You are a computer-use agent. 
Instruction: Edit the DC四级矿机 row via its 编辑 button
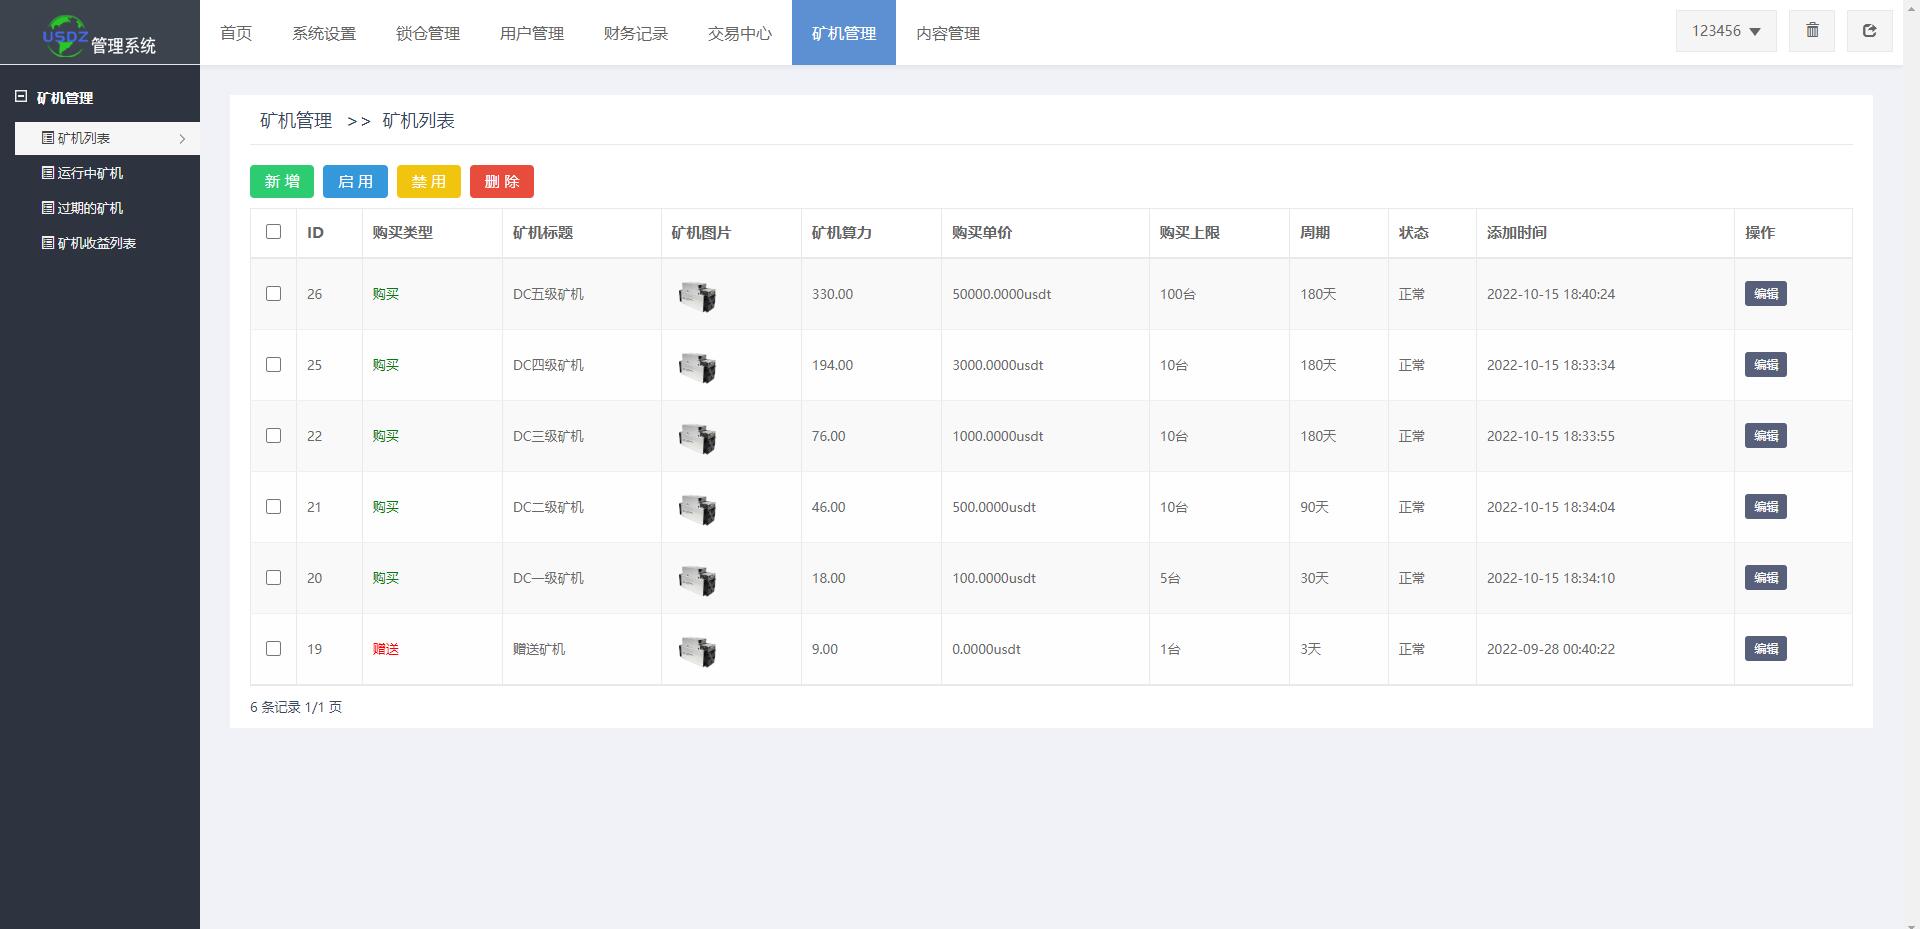tap(1764, 365)
